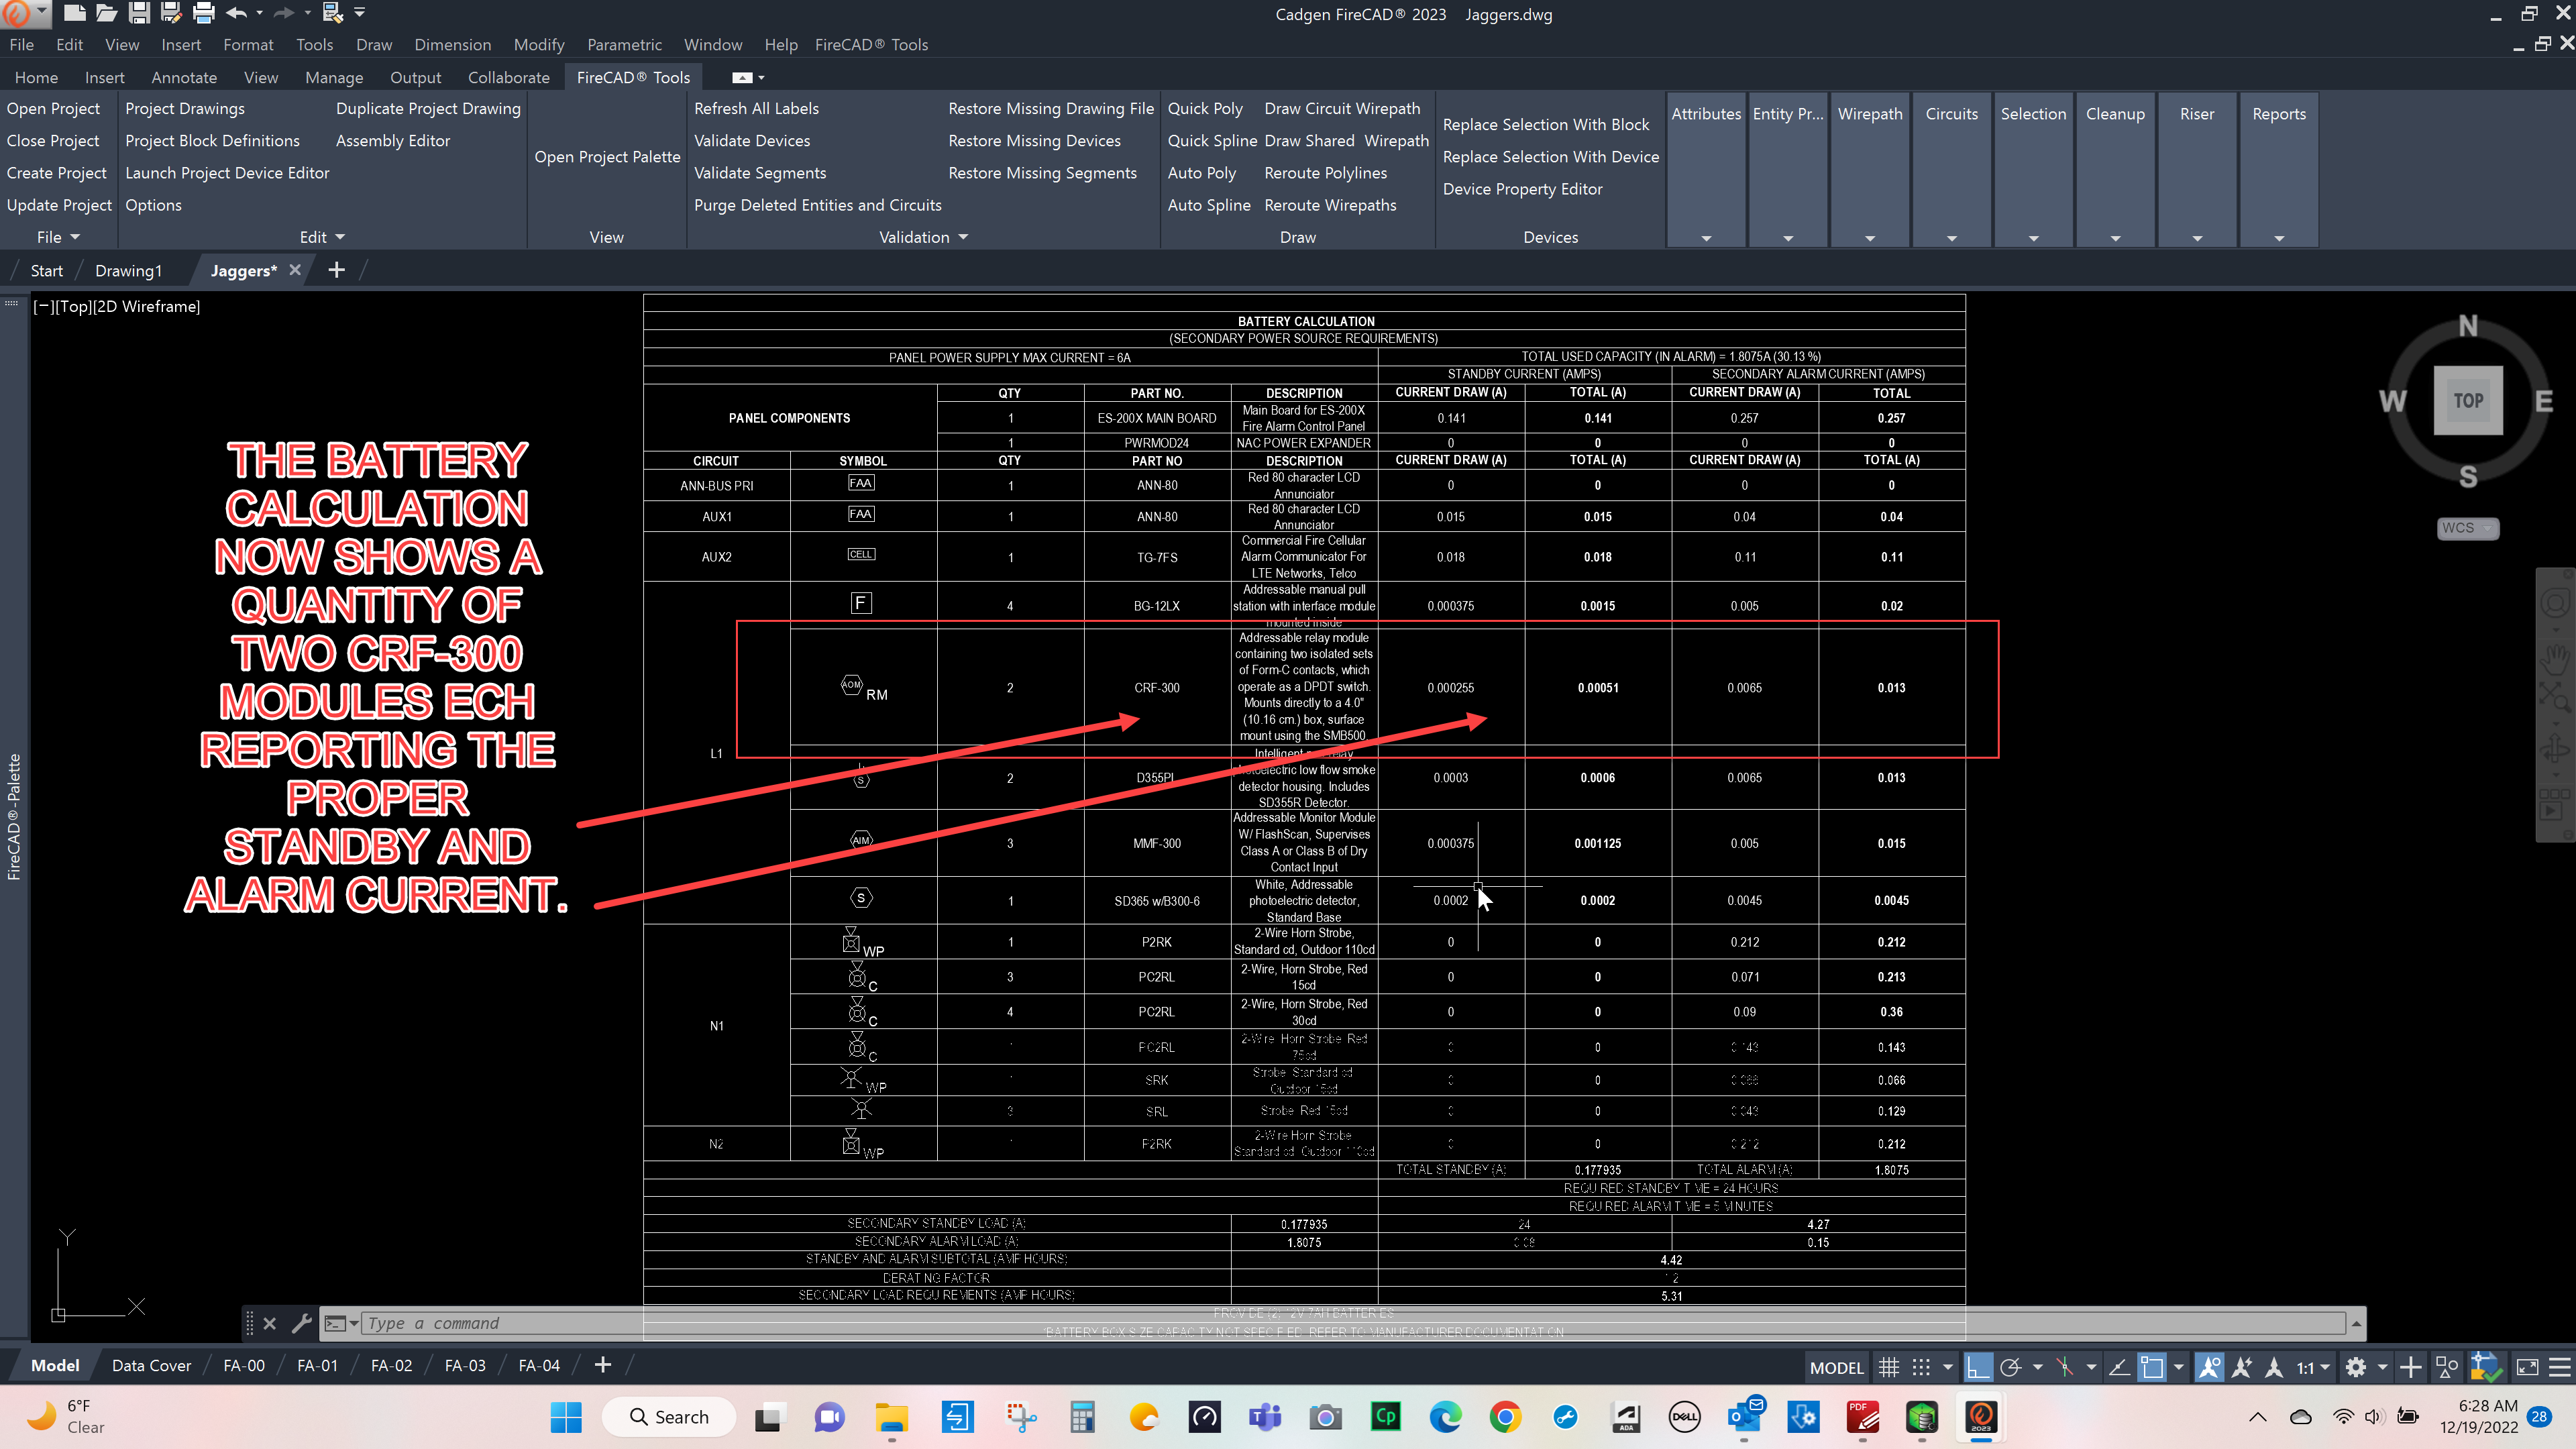Open Google Chrome from taskbar
This screenshot has width=2576, height=1449.
[x=1504, y=1416]
